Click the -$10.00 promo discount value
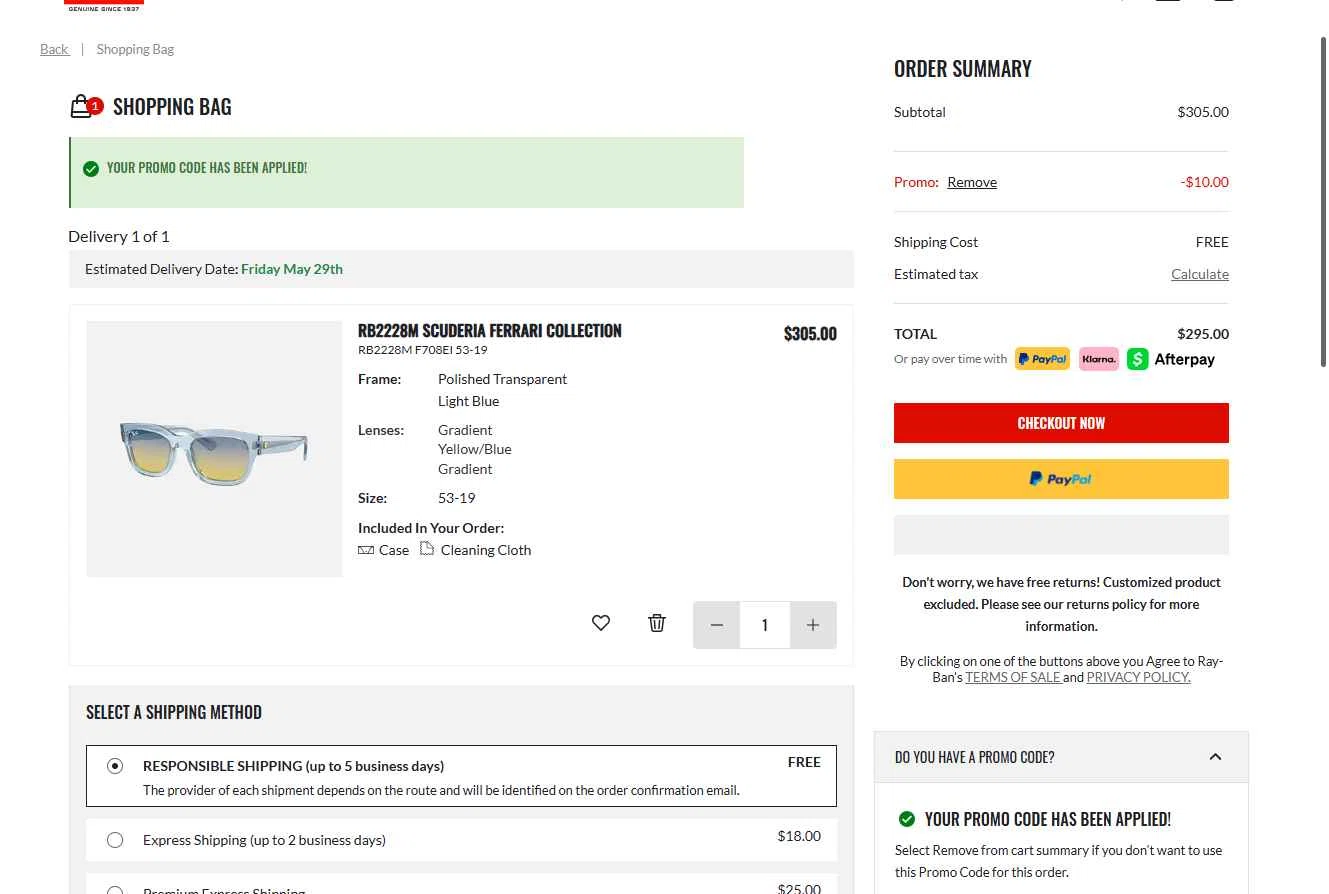1329x894 pixels. [x=1204, y=182]
